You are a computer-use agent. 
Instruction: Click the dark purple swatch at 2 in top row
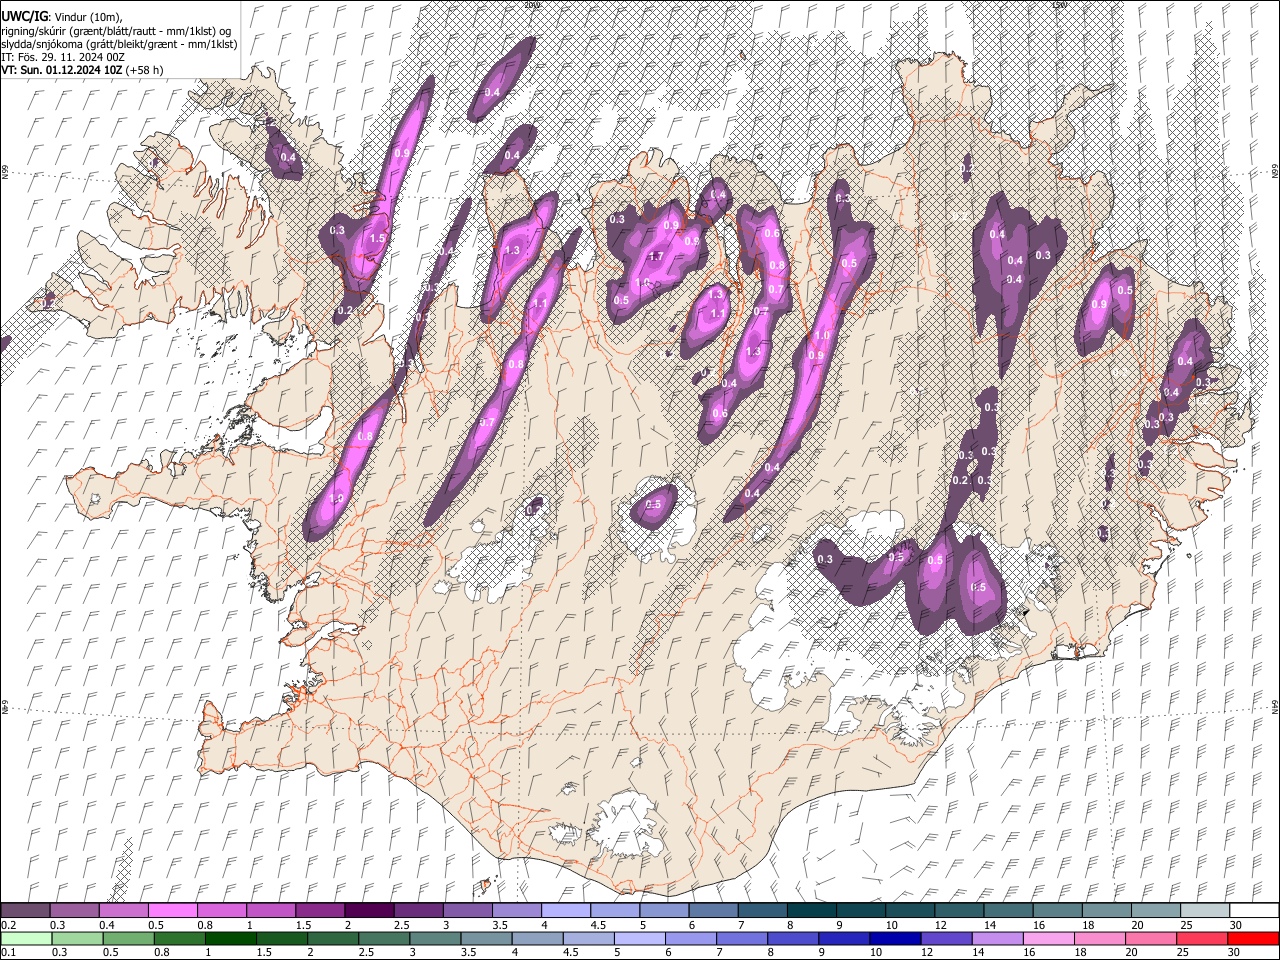point(369,910)
